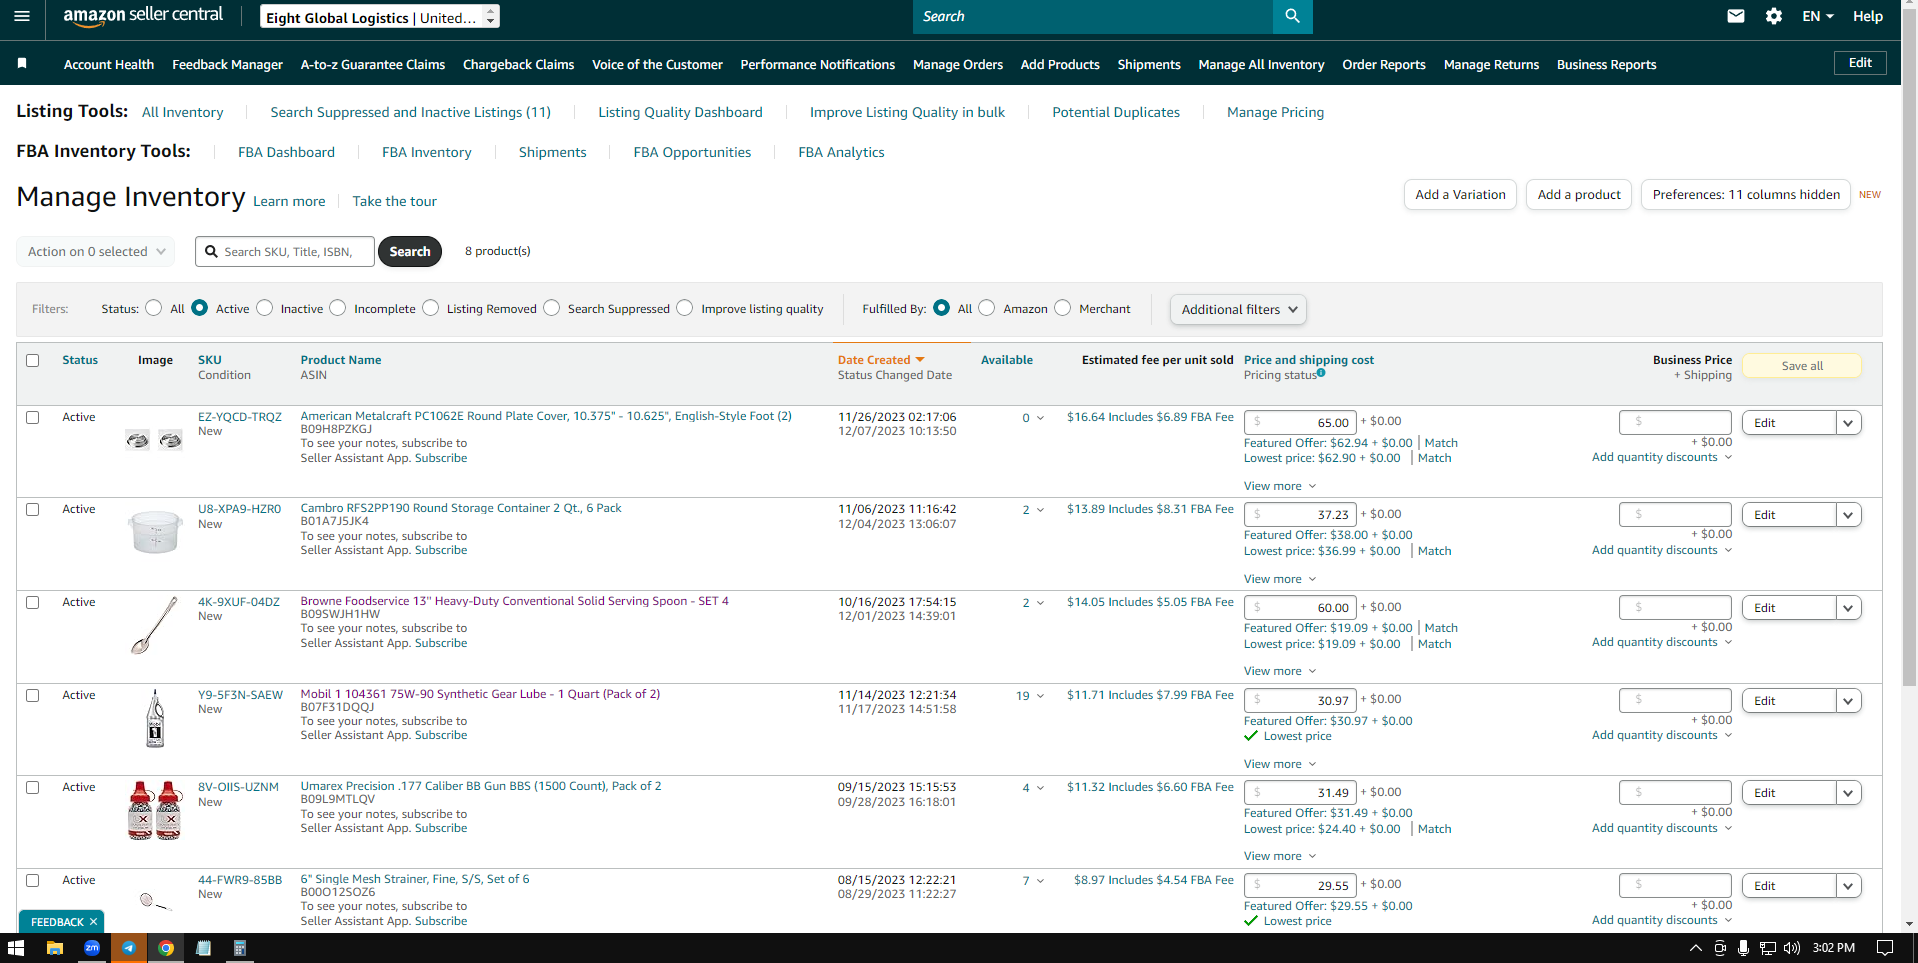Select Fulfilled By Merchant radio button
This screenshot has height=963, width=1918.
click(1063, 308)
